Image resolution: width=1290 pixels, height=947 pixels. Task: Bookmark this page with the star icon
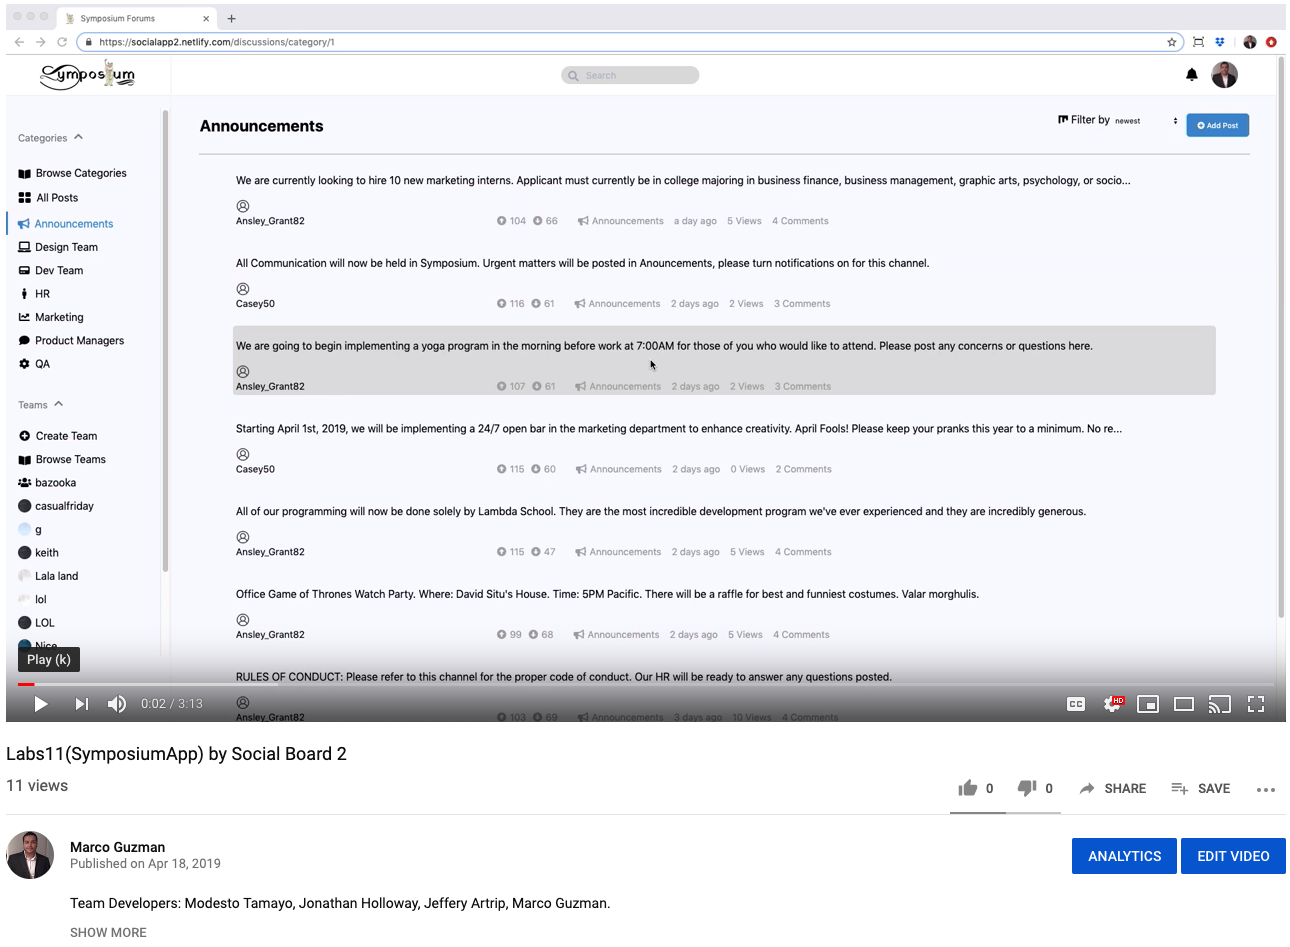tap(1172, 42)
